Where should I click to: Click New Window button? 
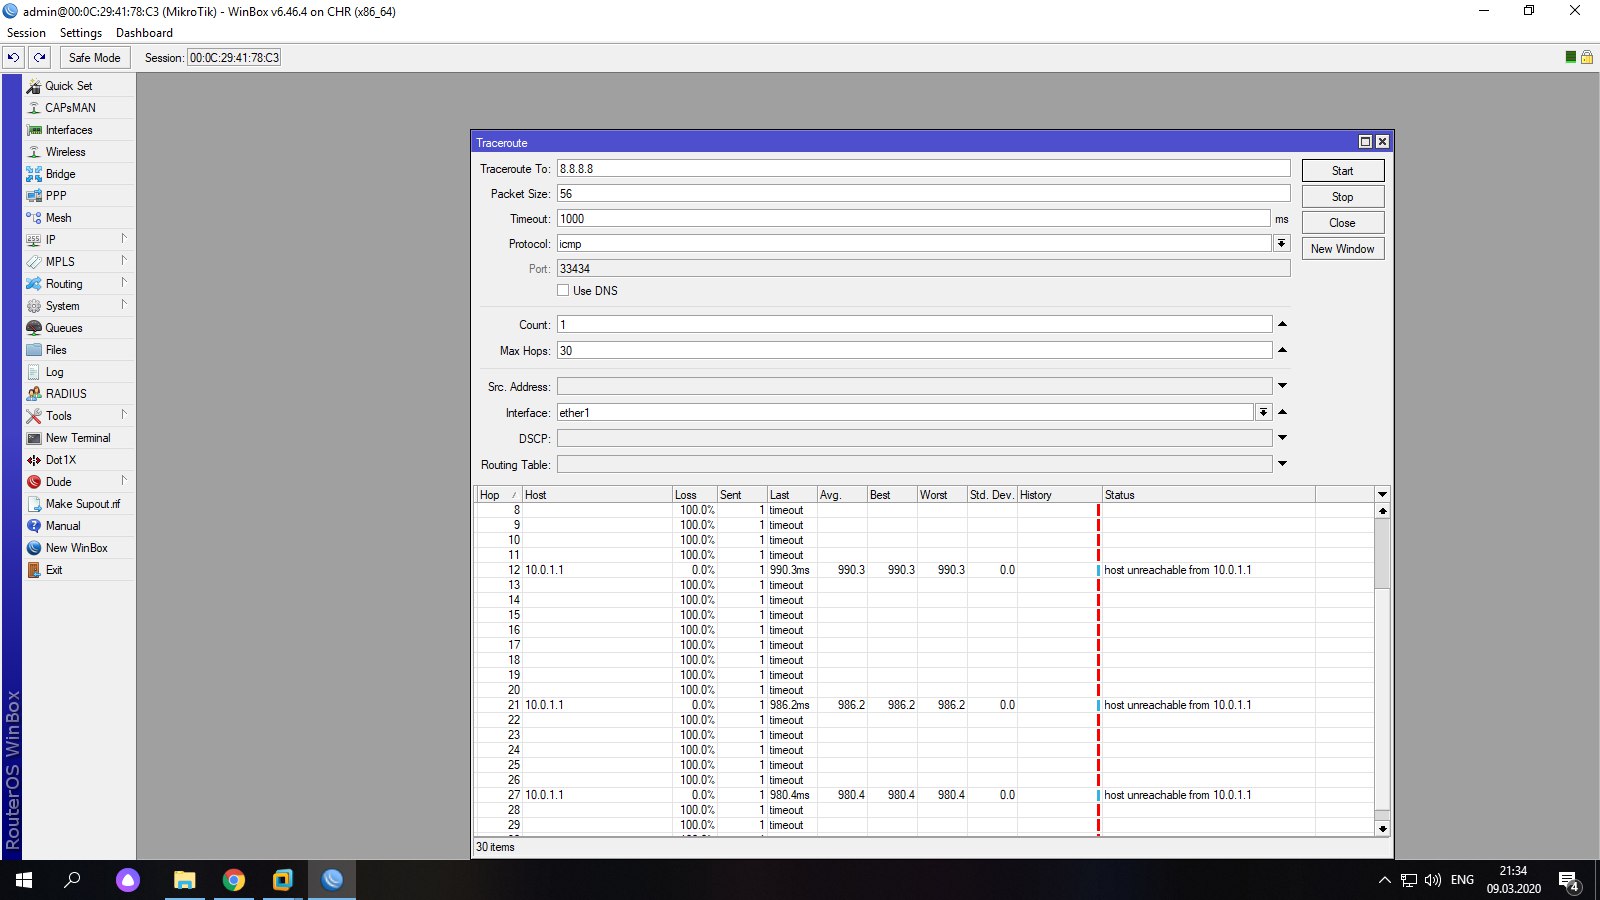1343,249
